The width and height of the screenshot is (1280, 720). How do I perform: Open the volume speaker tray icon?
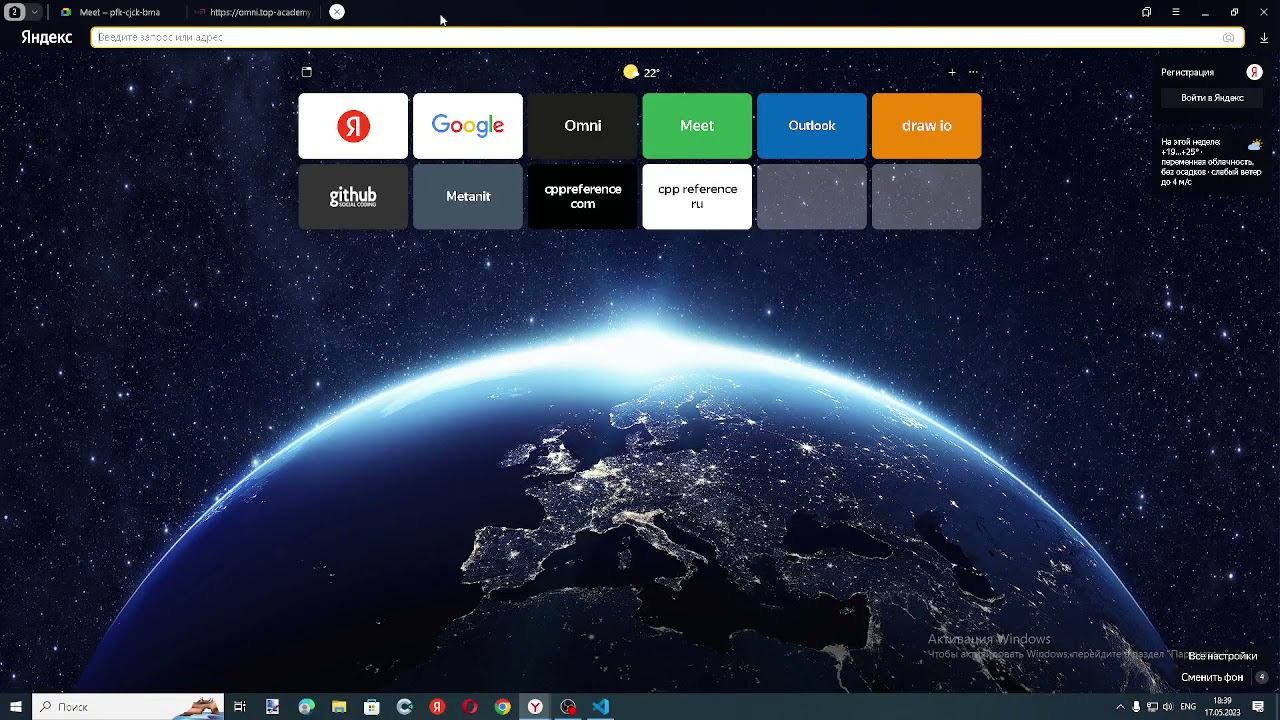point(1168,707)
